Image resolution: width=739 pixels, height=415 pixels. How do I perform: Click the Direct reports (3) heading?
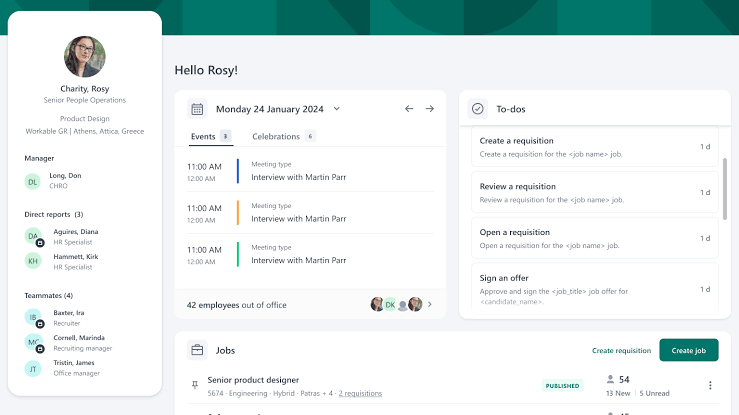coord(54,214)
